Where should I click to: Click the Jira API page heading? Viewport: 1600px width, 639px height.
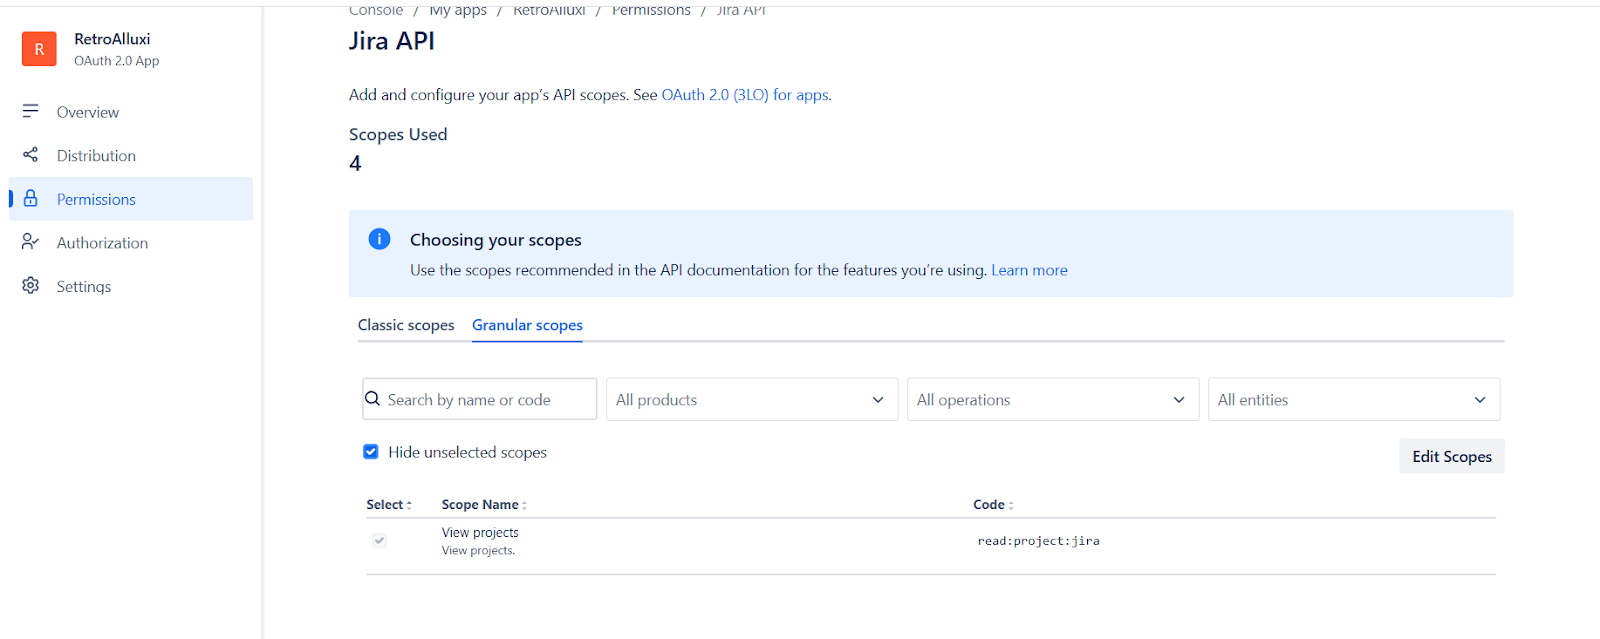click(x=392, y=41)
